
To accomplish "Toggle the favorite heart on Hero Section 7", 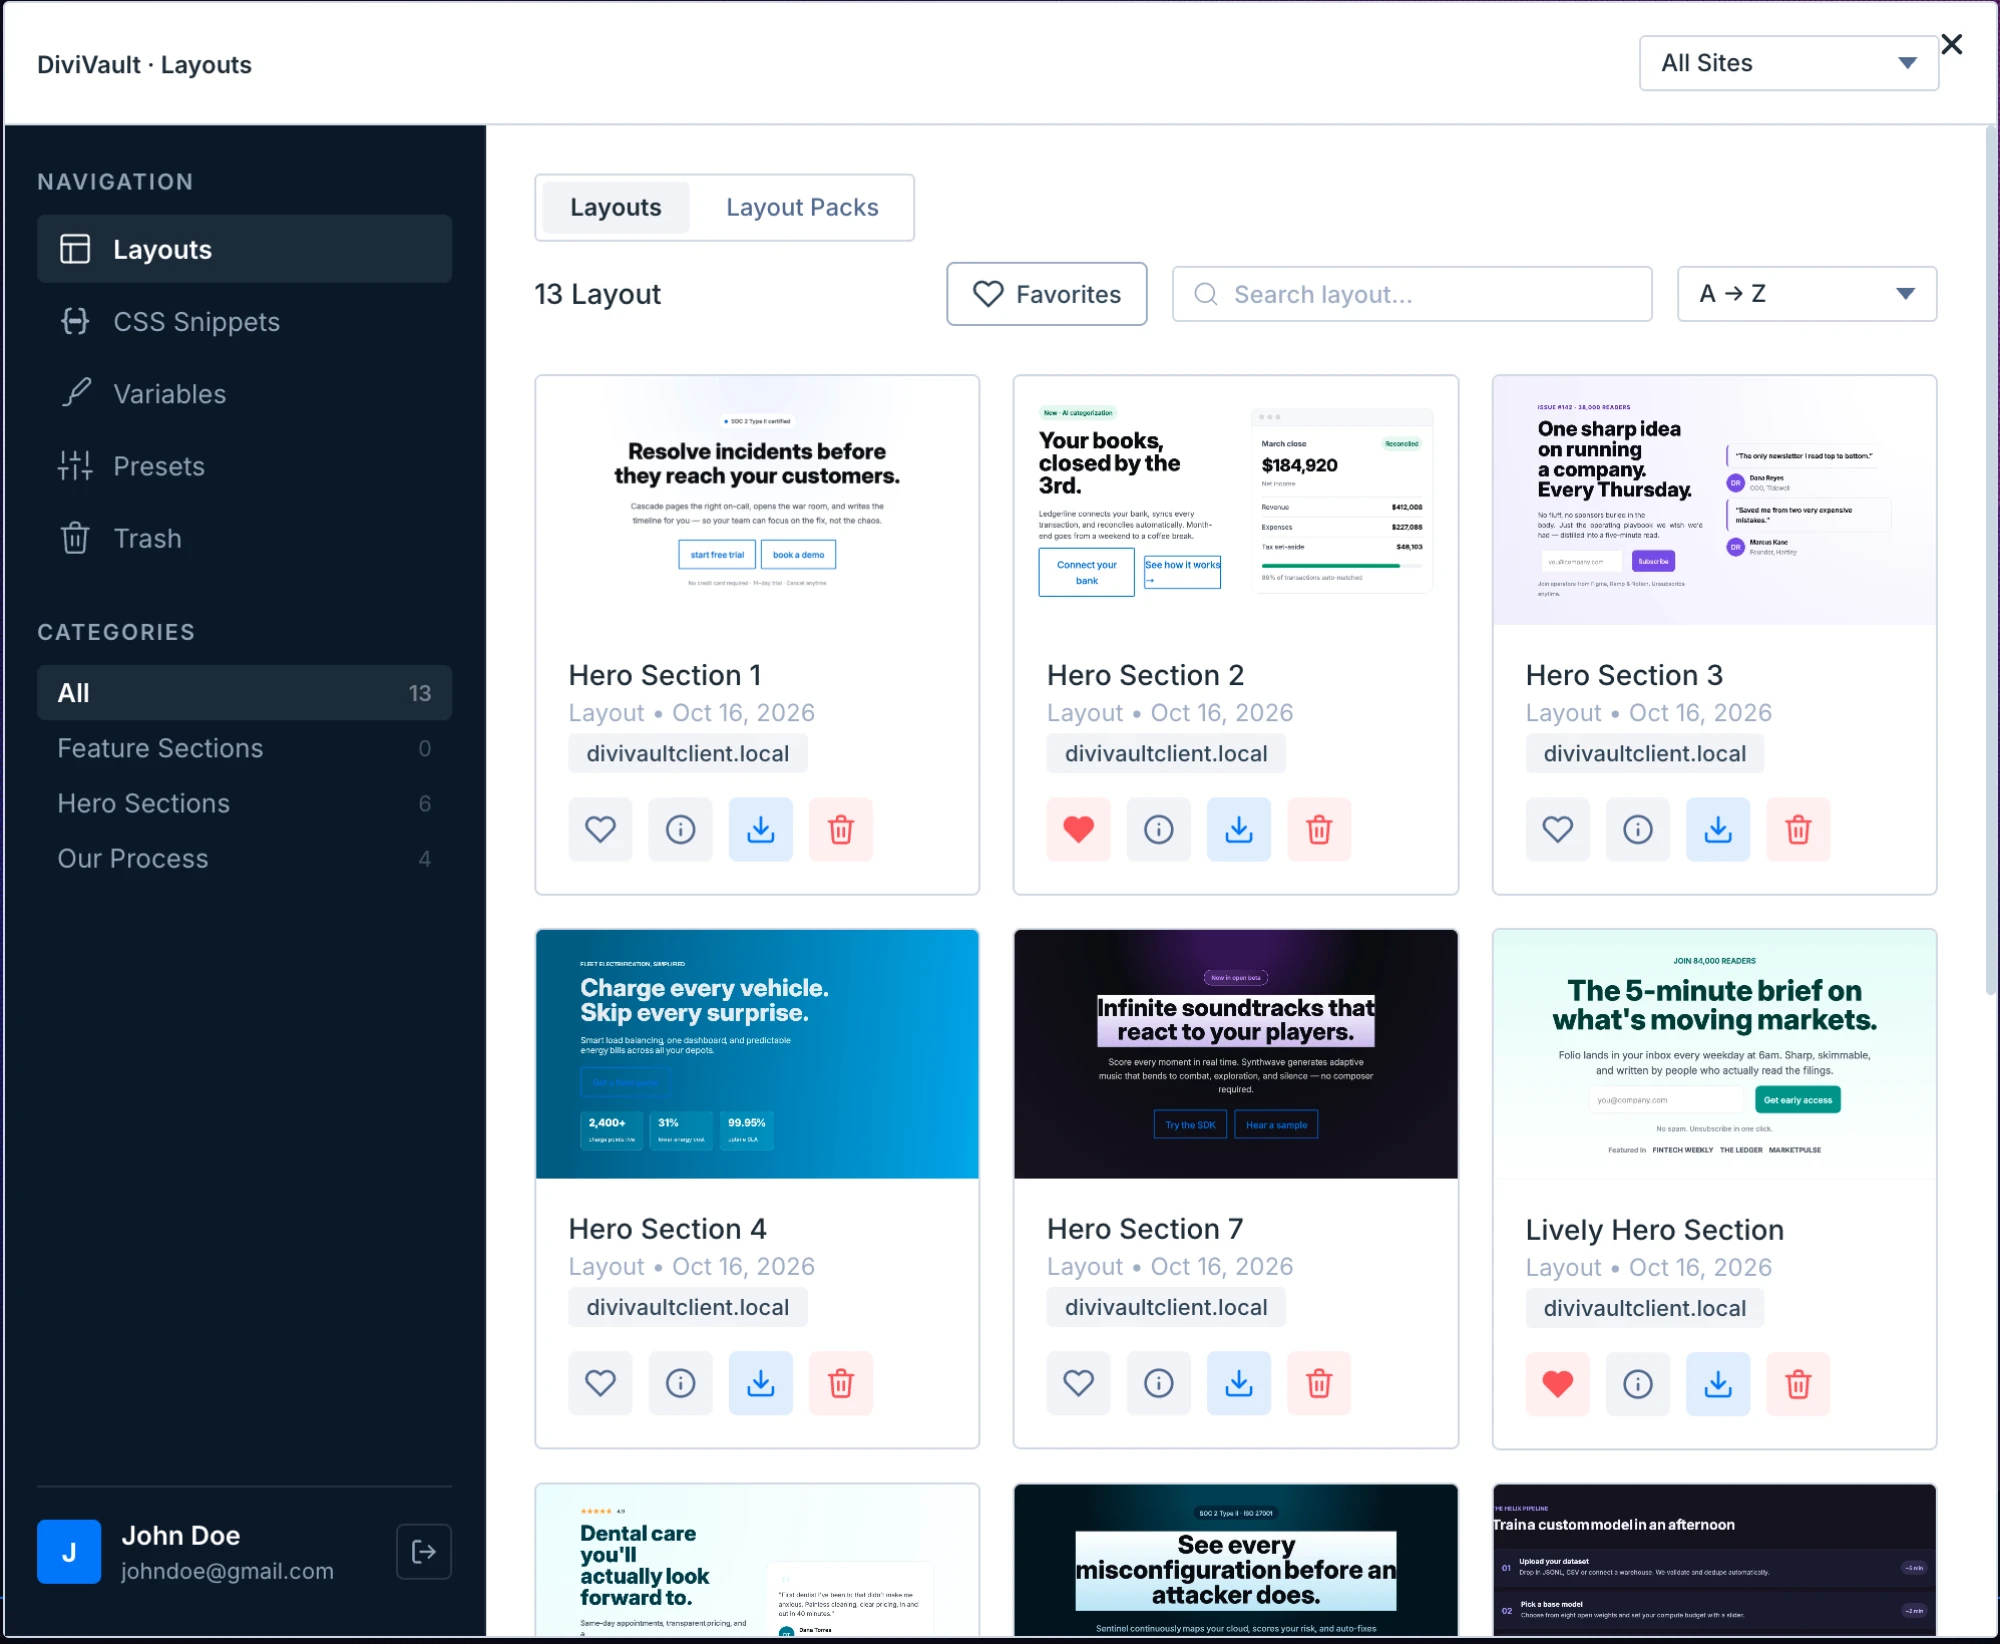I will click(1078, 1383).
